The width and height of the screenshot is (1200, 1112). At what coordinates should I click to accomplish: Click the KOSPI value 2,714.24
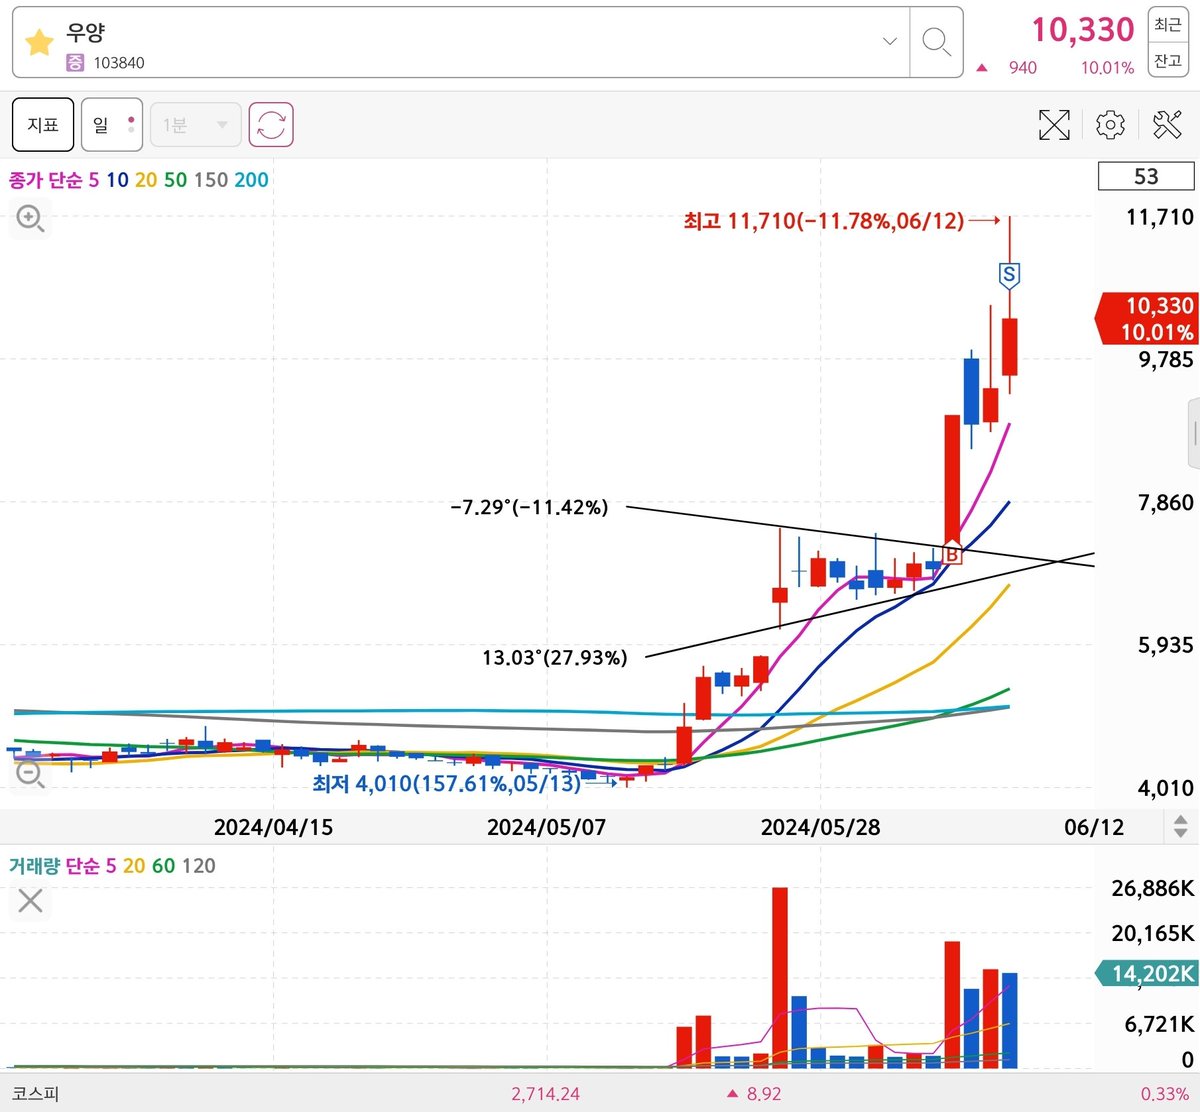pyautogui.click(x=545, y=1094)
